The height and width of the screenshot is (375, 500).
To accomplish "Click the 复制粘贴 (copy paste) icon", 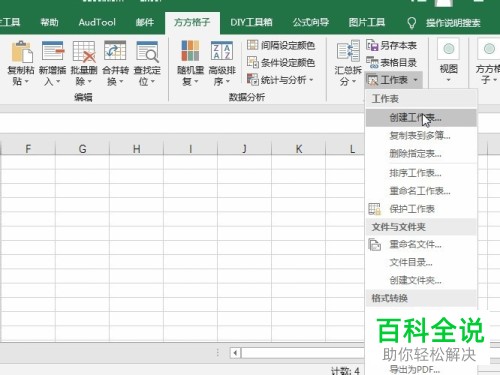I will (22, 52).
